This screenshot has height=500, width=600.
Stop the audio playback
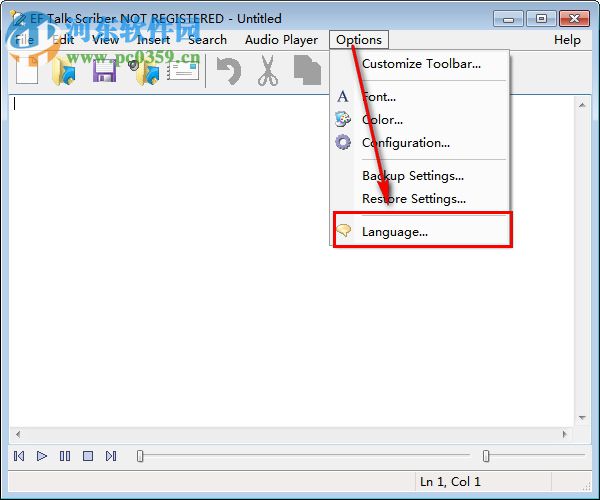pyautogui.click(x=88, y=456)
